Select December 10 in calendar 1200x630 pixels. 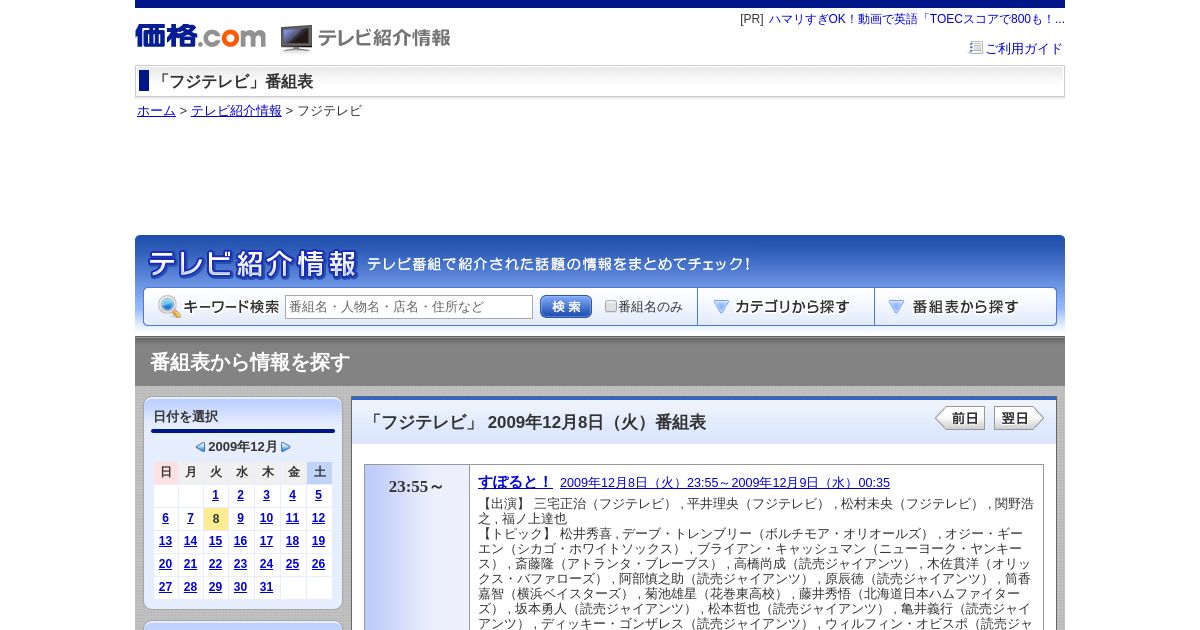pos(266,518)
